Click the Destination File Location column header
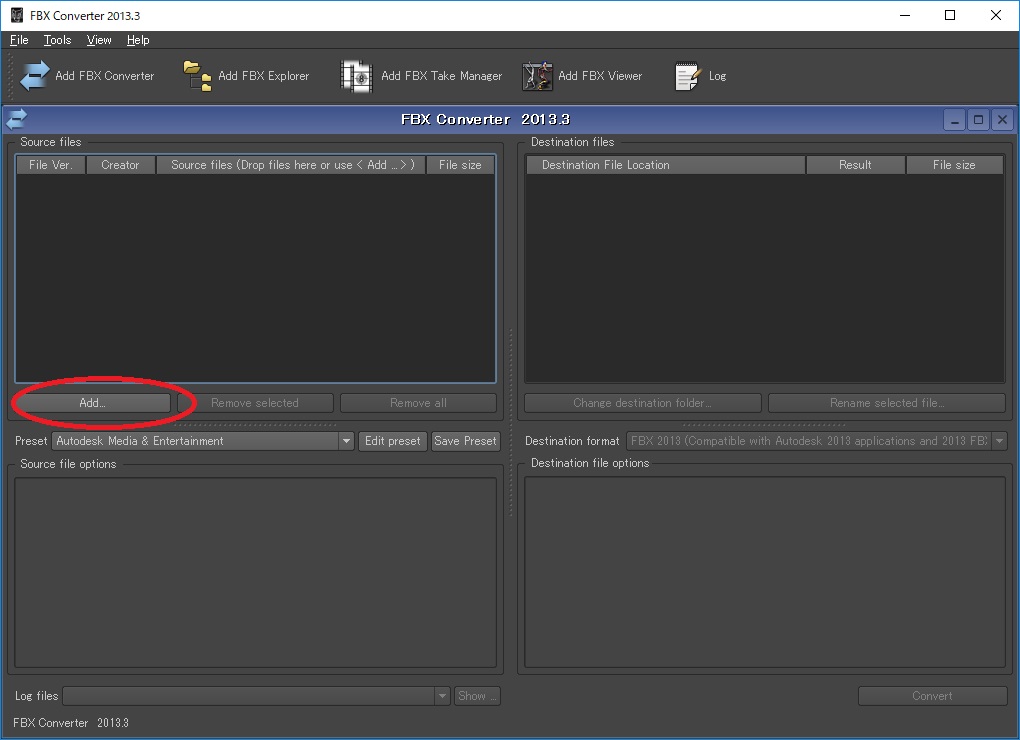This screenshot has width=1020, height=740. click(665, 165)
